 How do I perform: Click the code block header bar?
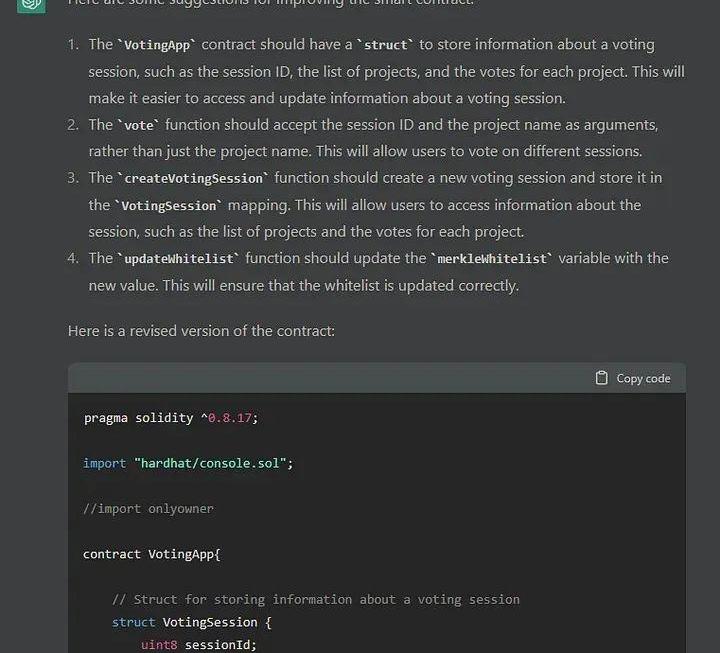[377, 378]
